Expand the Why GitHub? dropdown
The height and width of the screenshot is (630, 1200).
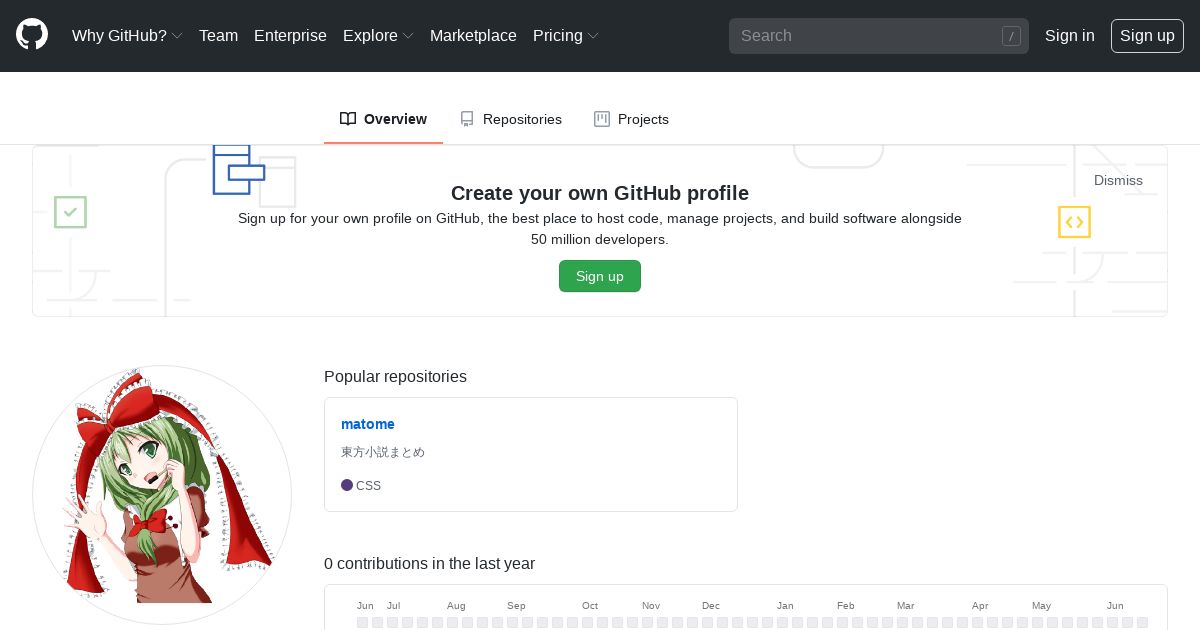(x=127, y=35)
